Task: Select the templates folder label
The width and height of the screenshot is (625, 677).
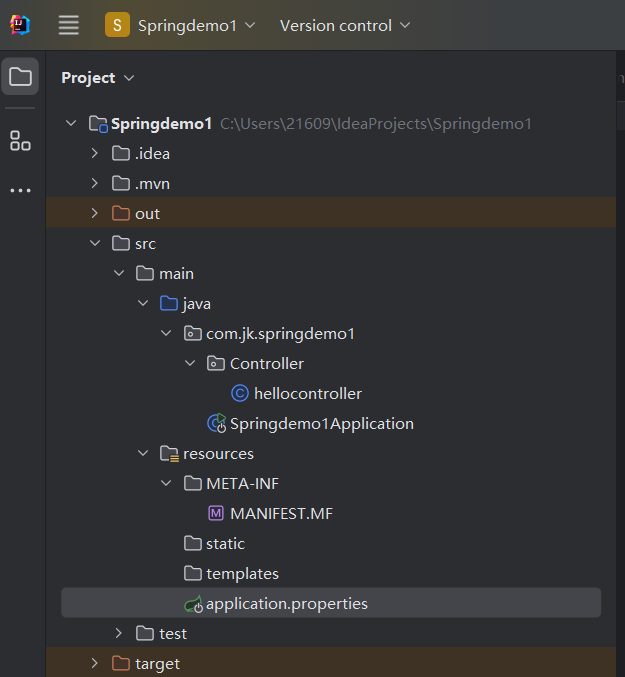Action: pos(243,574)
